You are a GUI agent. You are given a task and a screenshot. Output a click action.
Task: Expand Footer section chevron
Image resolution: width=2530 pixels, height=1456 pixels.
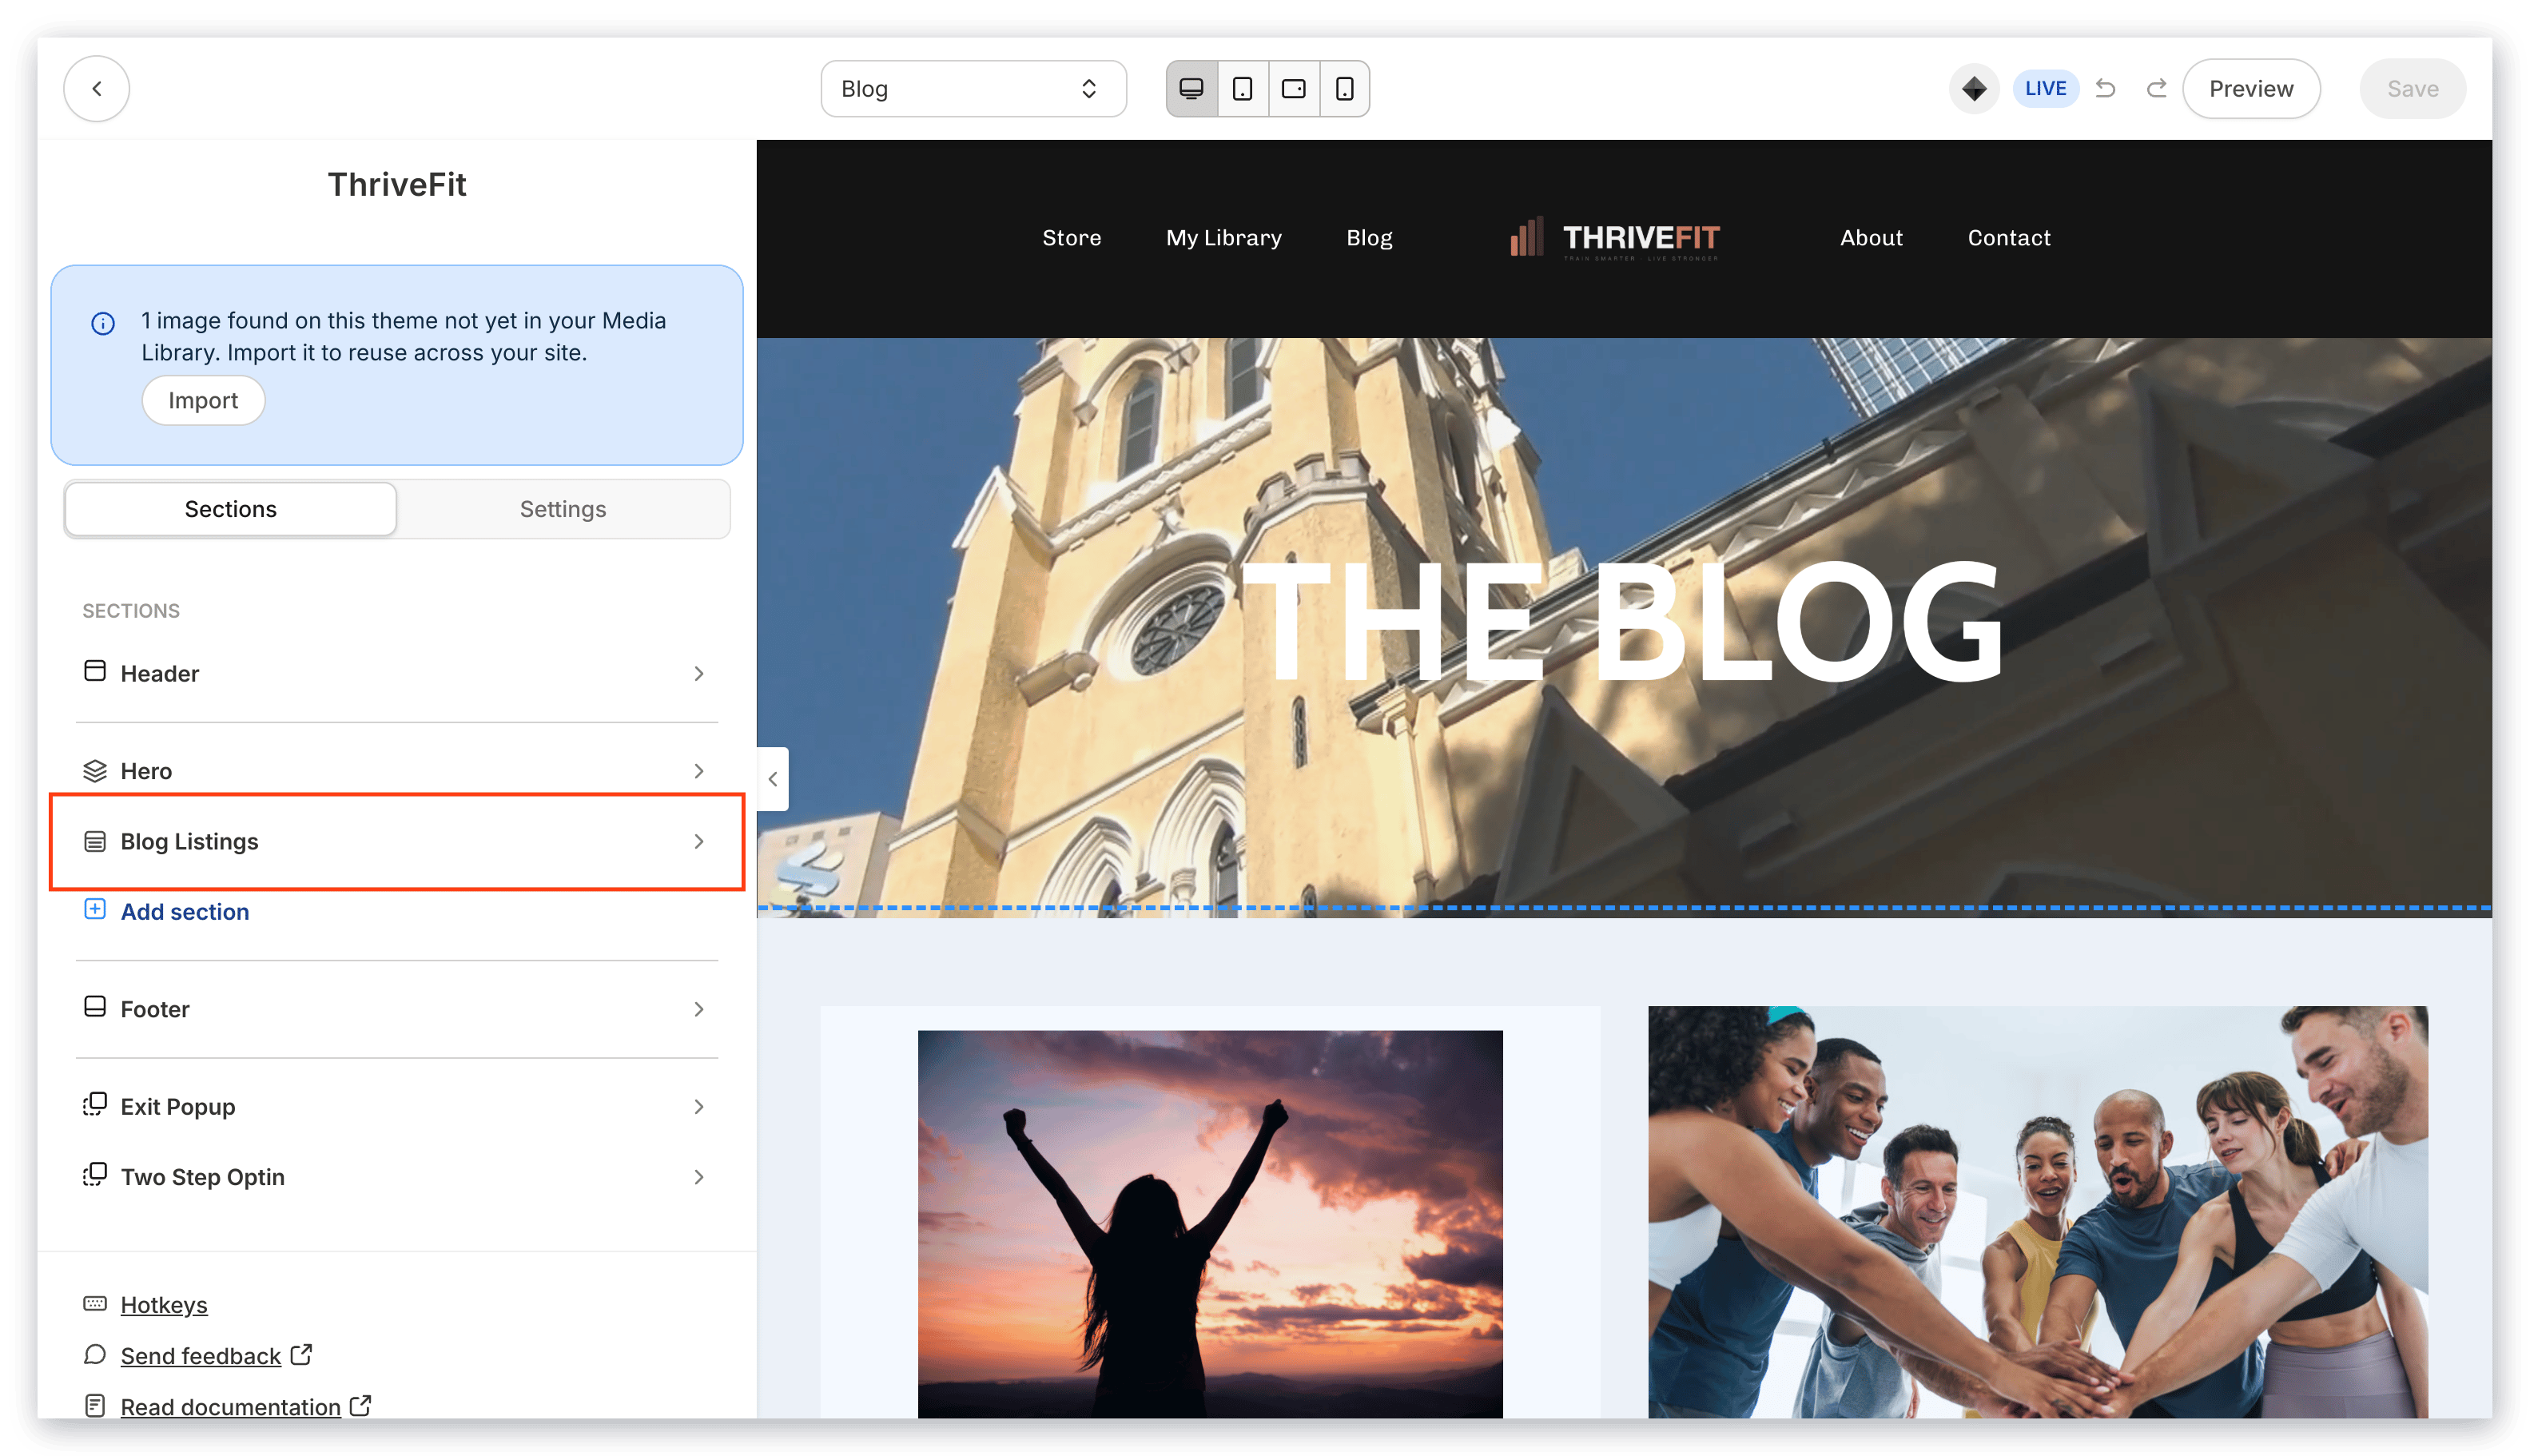coord(699,1009)
